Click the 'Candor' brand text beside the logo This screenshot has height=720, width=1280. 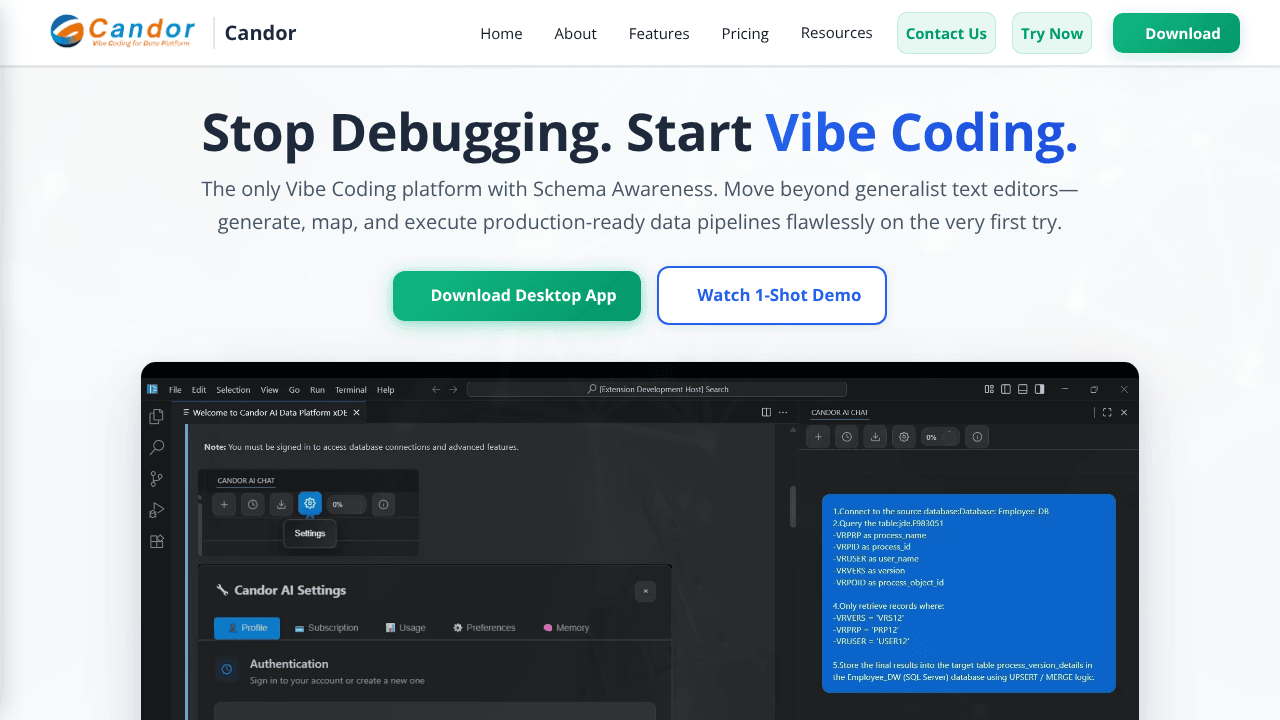pos(260,33)
